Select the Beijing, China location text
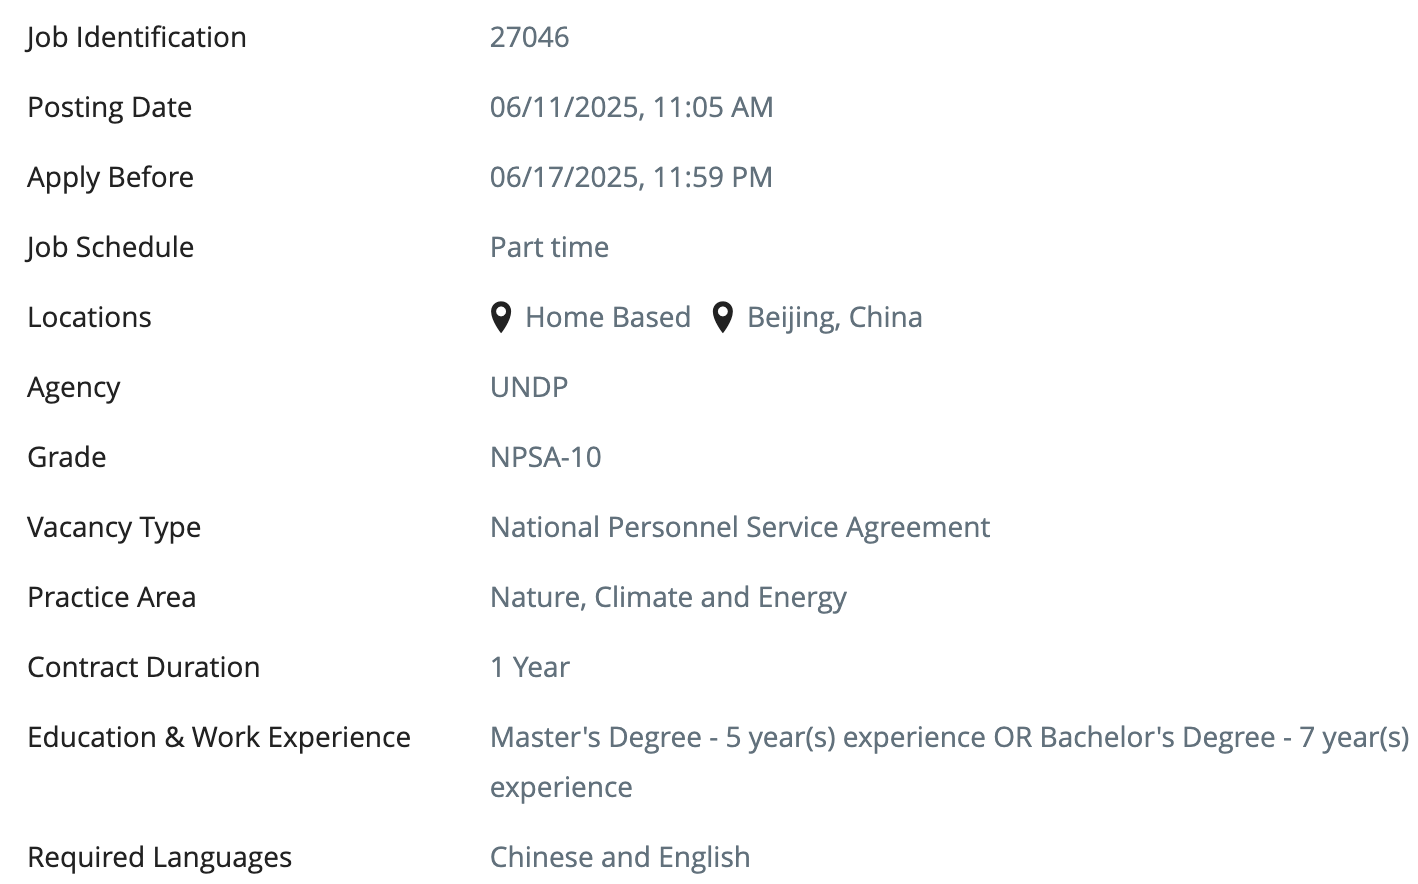This screenshot has height=884, width=1418. pyautogui.click(x=835, y=317)
